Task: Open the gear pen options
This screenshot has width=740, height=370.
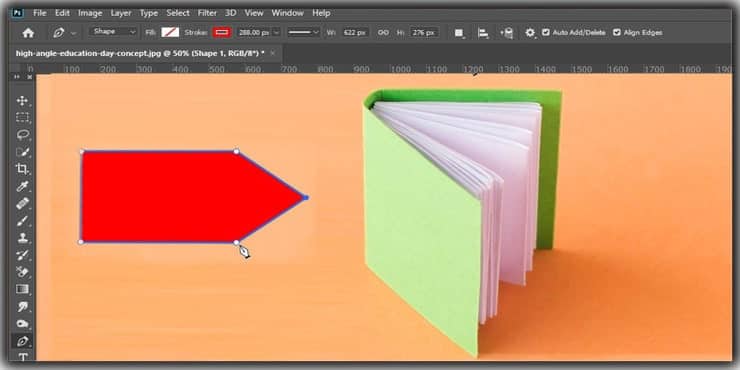Action: click(530, 33)
